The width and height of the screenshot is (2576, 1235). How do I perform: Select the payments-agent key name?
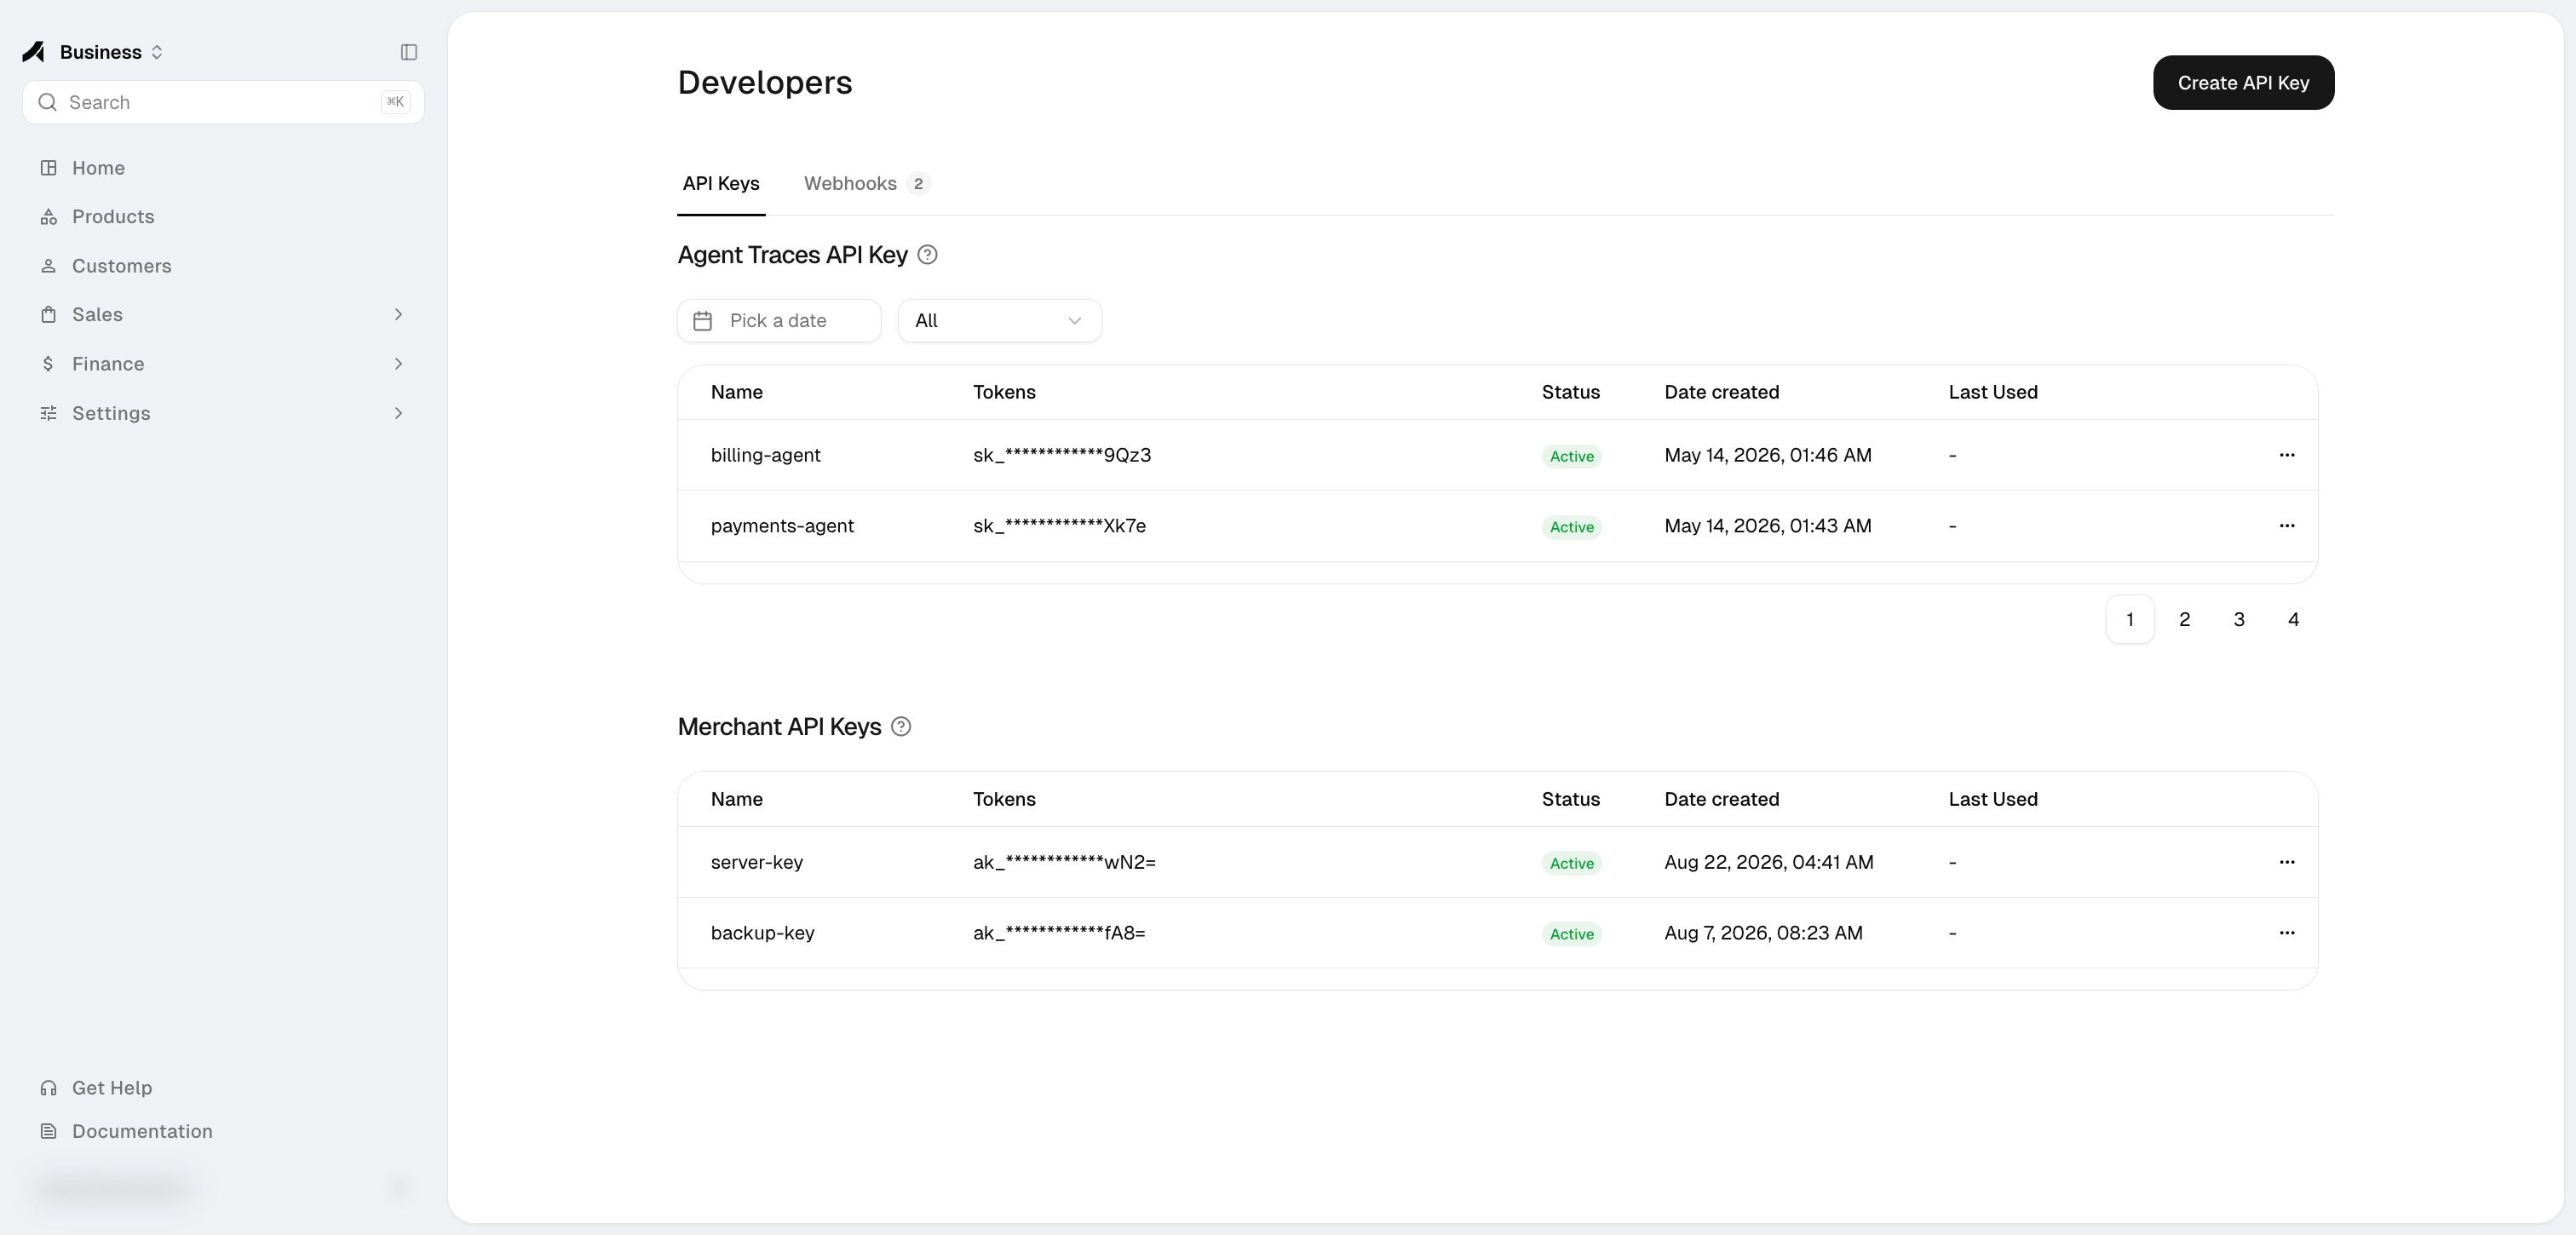tap(782, 526)
